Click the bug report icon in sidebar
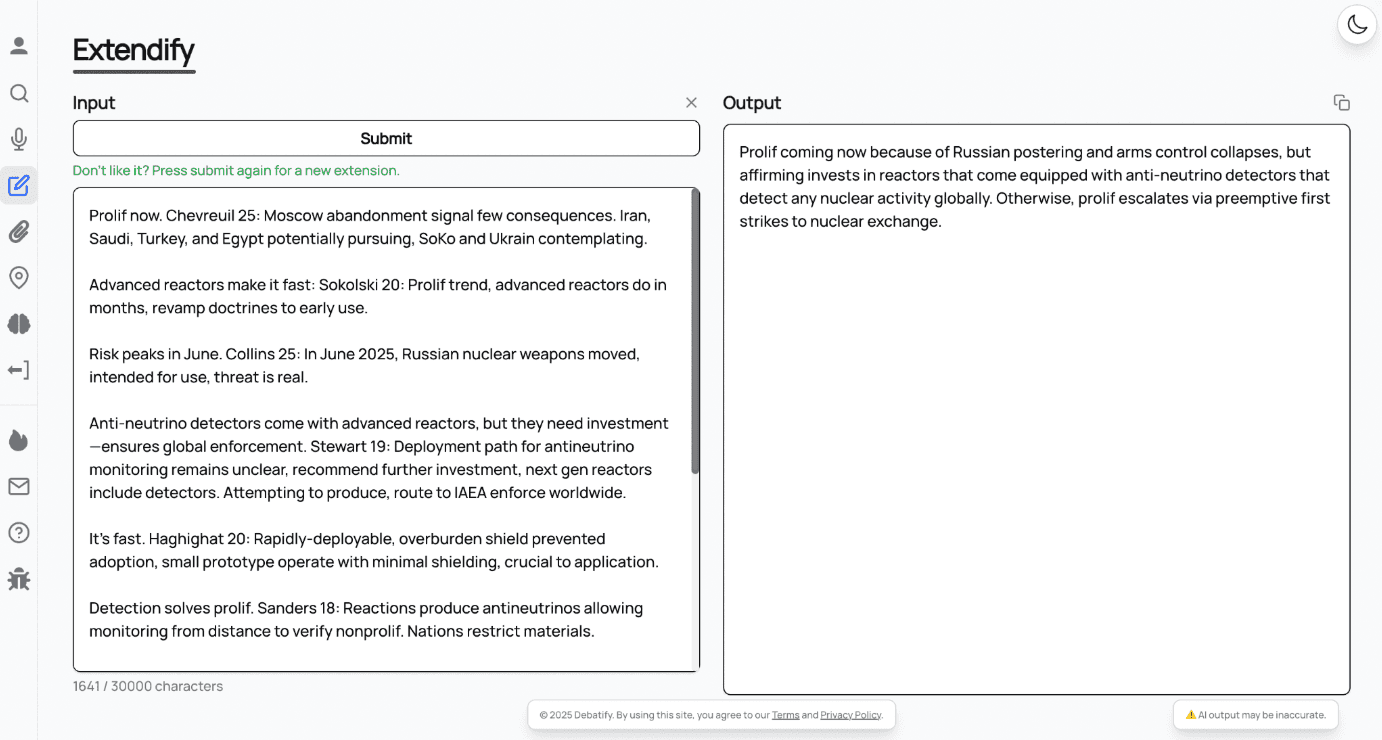1382x740 pixels. 19,579
